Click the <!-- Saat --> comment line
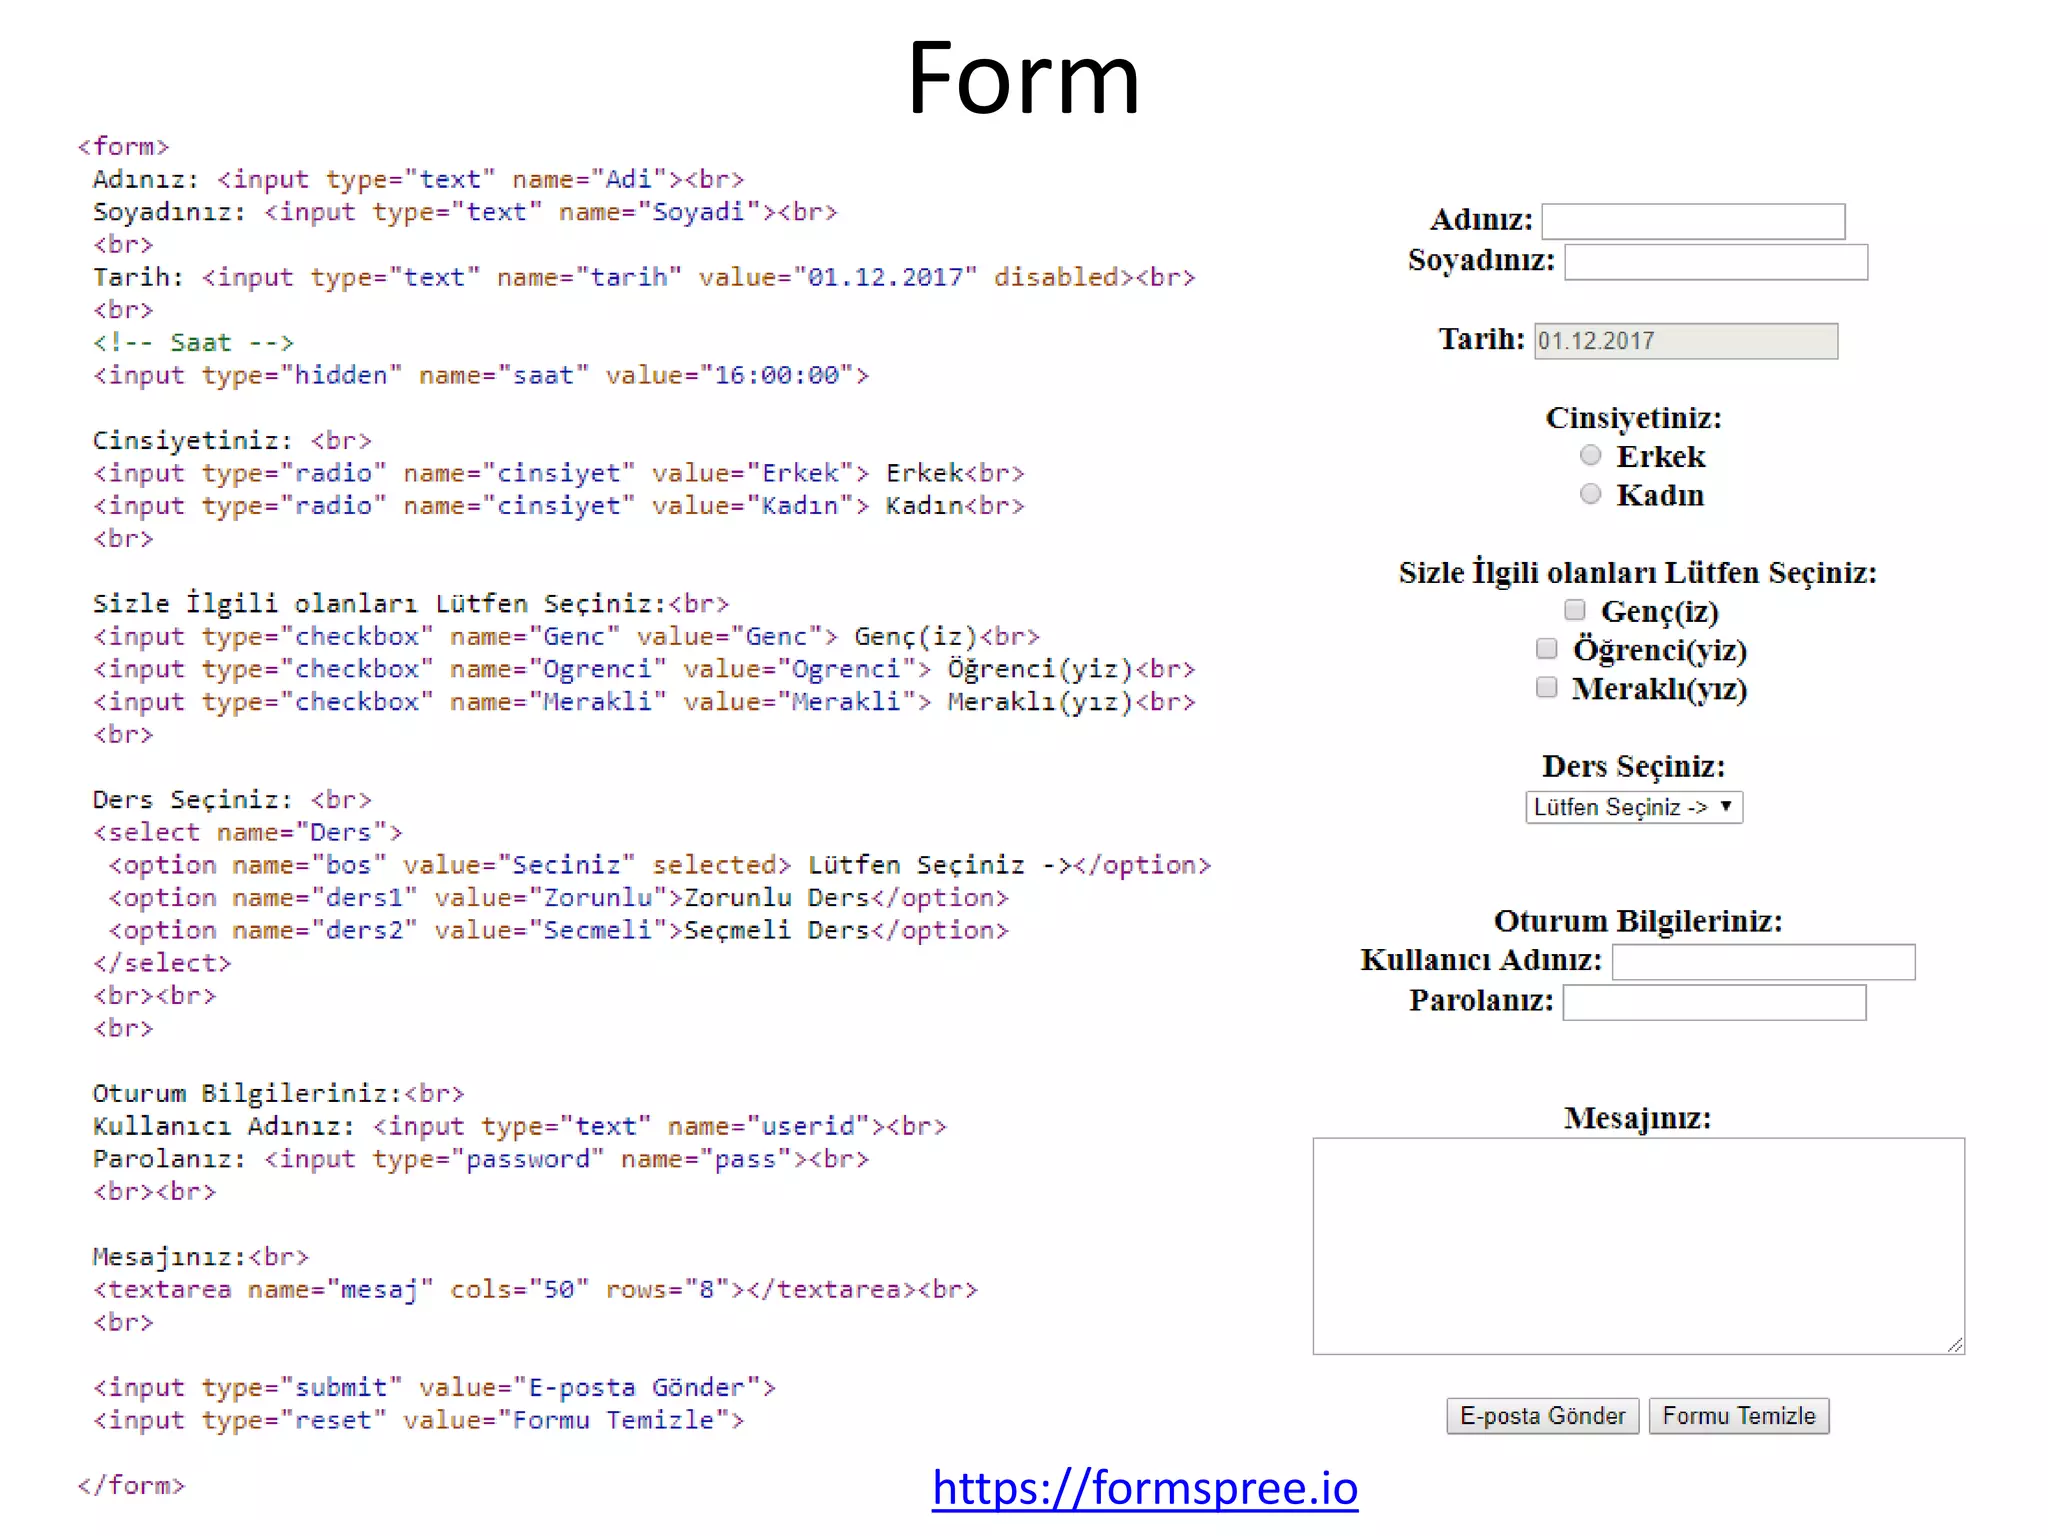This screenshot has height=1536, width=2048. 194,343
